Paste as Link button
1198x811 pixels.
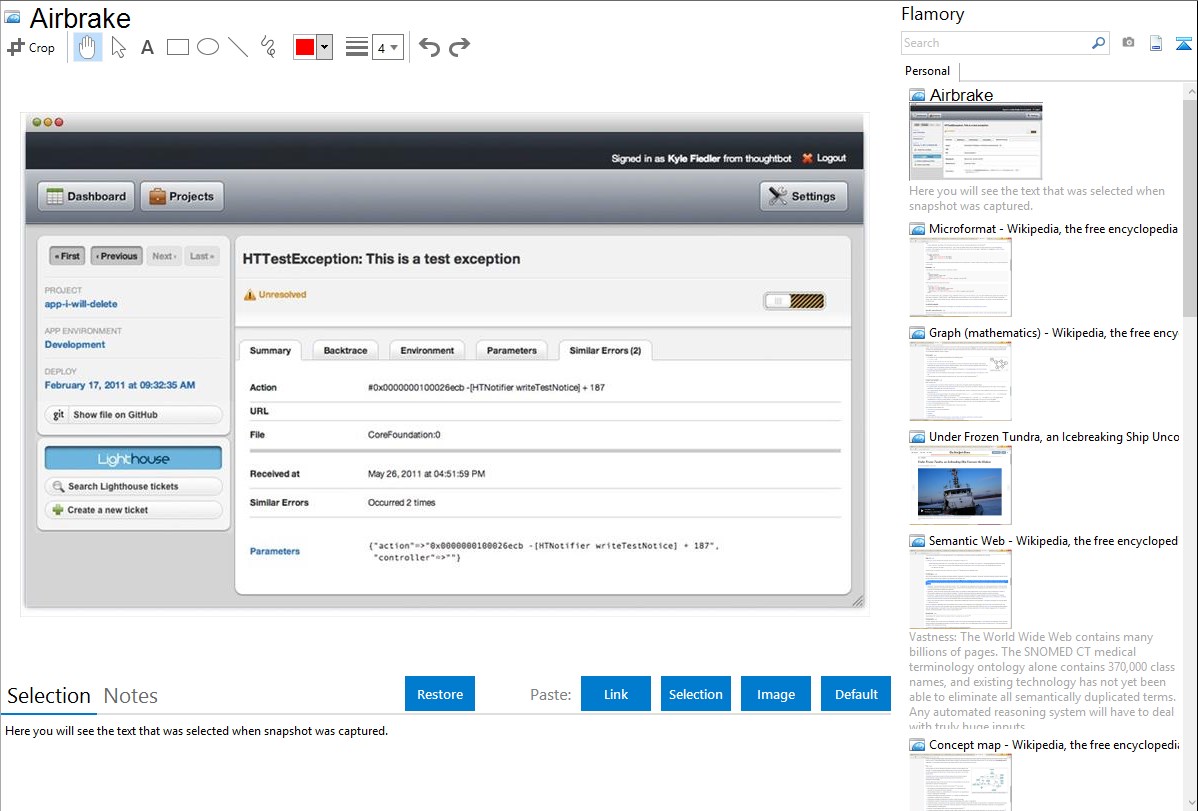(x=616, y=694)
